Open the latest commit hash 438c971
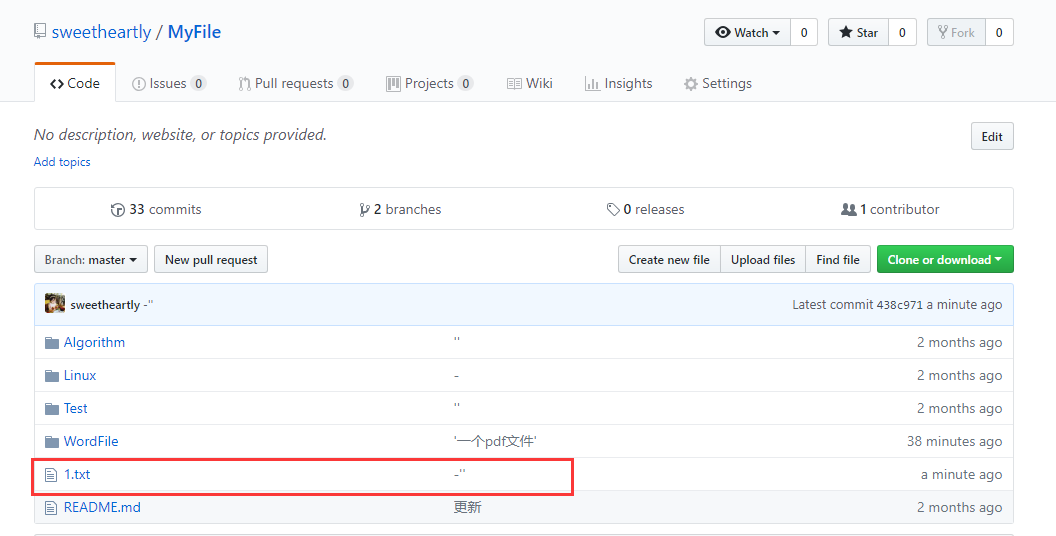The height and width of the screenshot is (536, 1056). click(899, 305)
